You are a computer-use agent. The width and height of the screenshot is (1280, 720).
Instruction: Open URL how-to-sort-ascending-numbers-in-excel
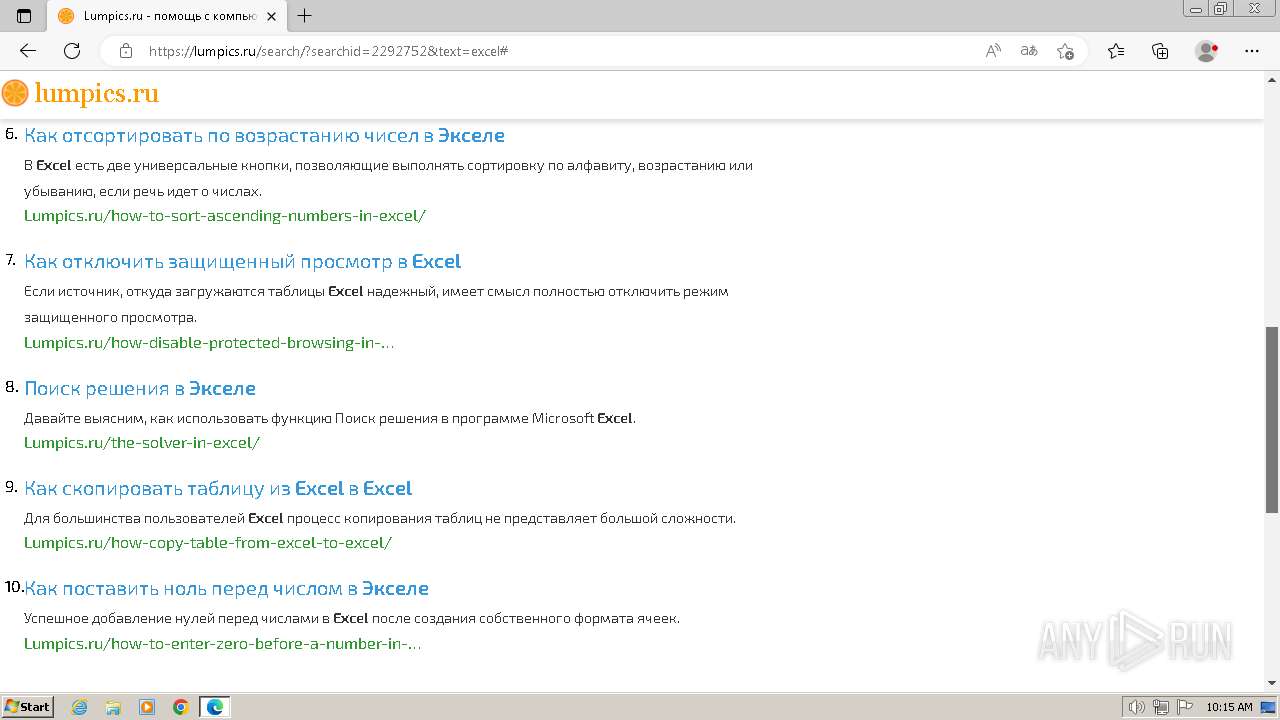click(x=225, y=215)
